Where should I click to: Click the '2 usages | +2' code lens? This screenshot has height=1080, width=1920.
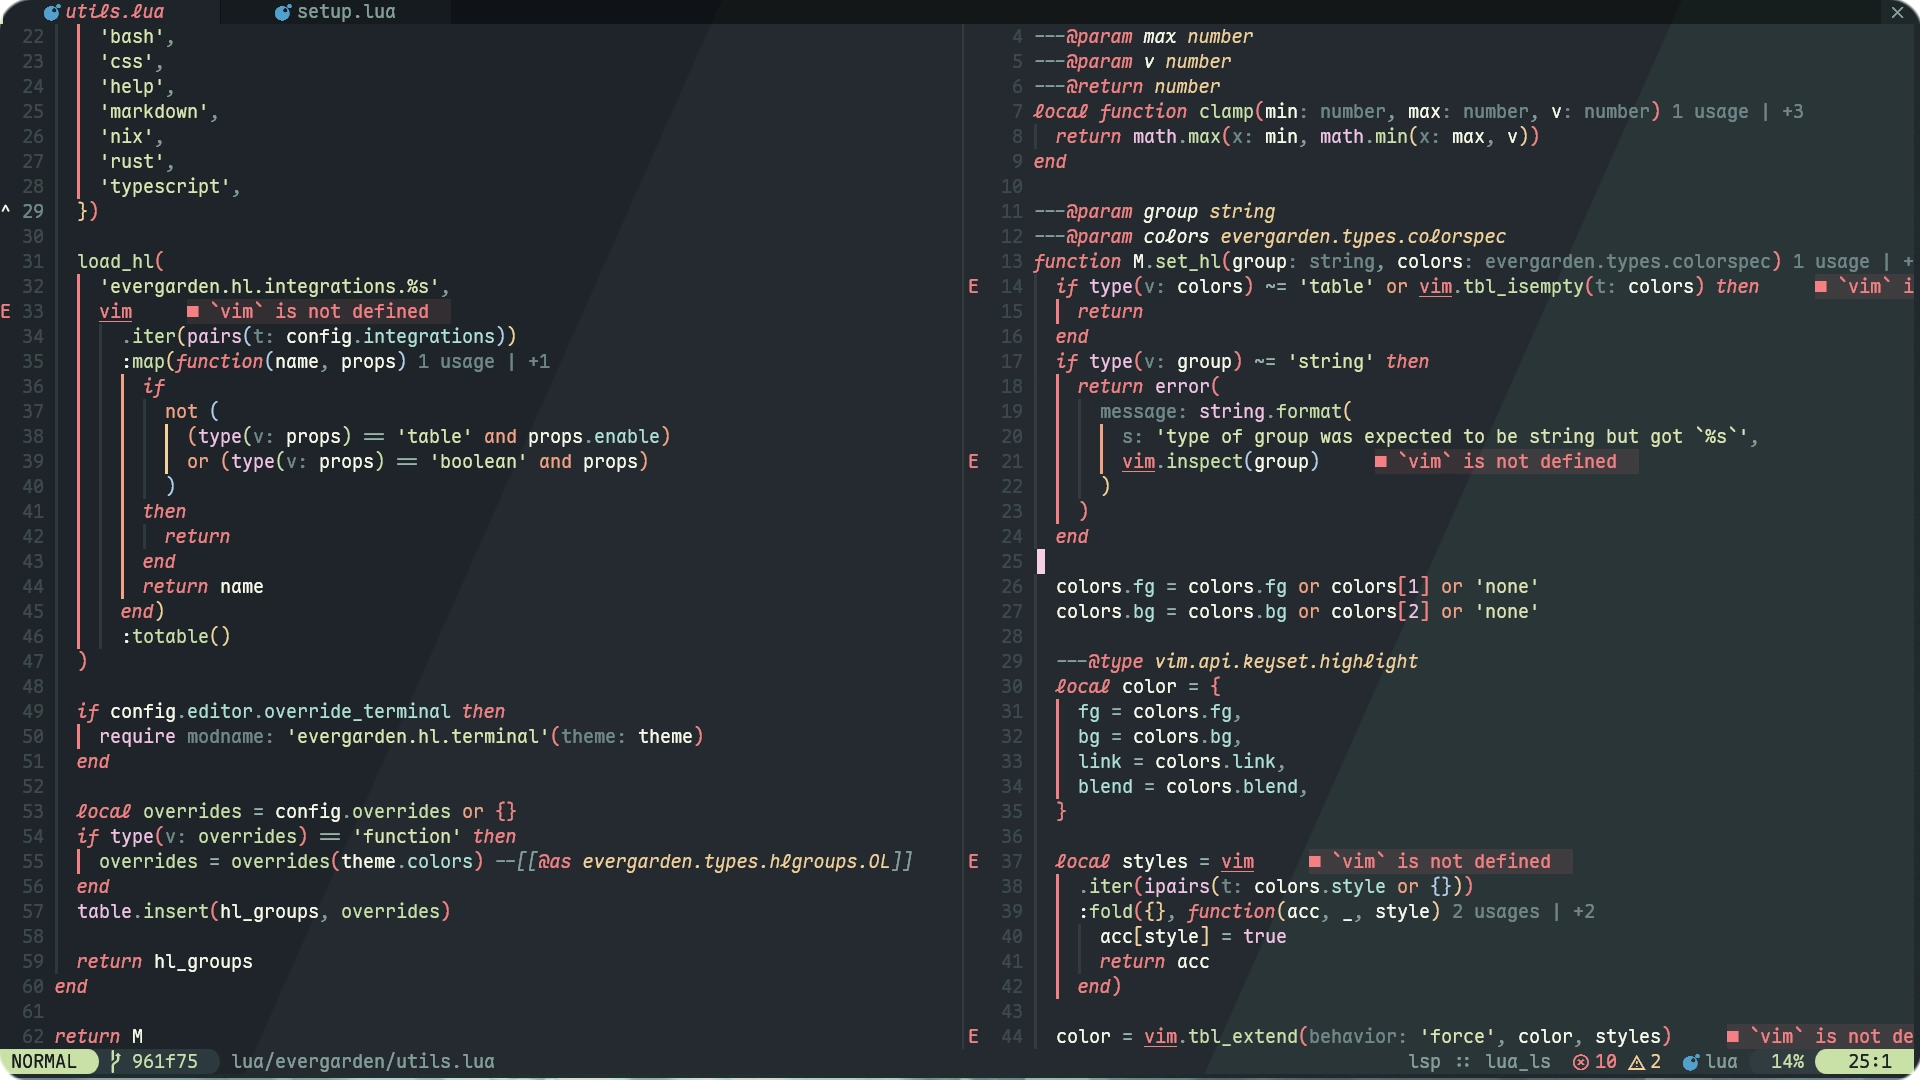coord(1523,911)
